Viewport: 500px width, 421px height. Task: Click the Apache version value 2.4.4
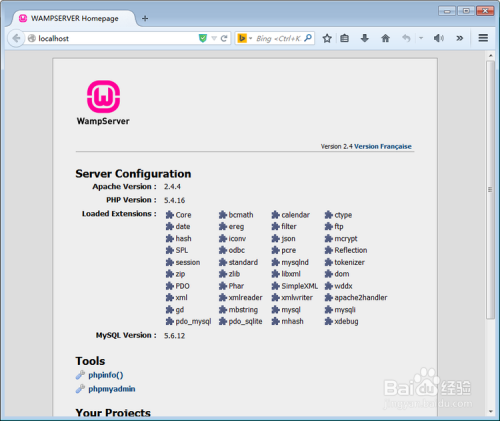click(x=172, y=186)
